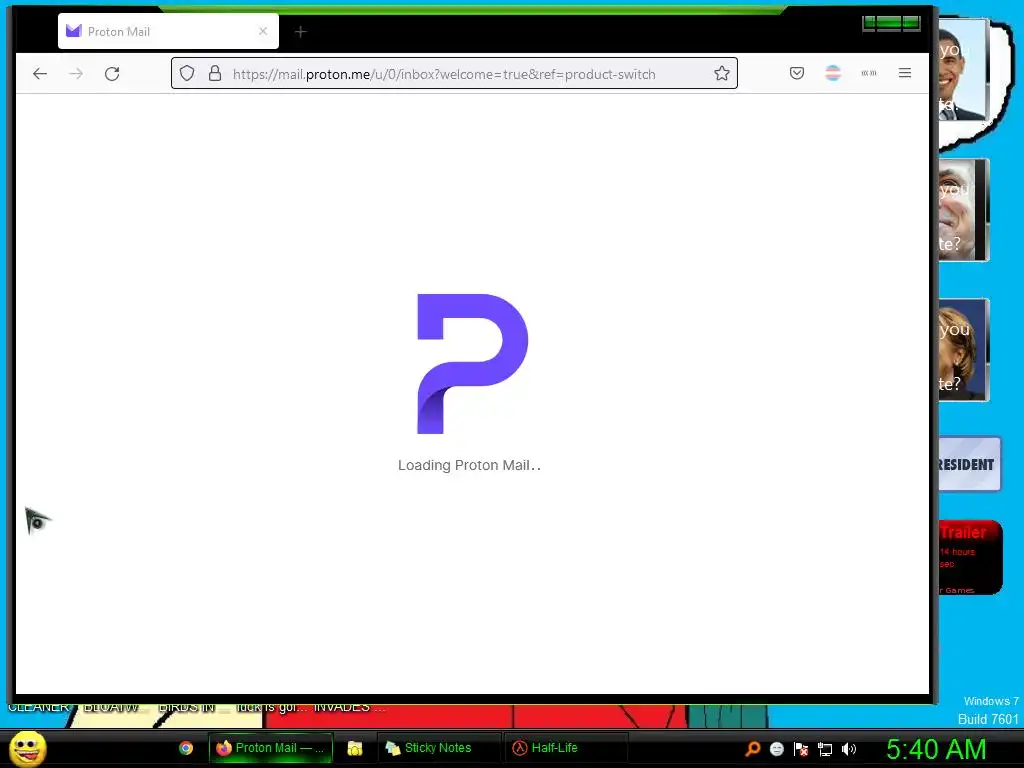Bookmark this page with the star
The image size is (1024, 768).
pos(722,73)
